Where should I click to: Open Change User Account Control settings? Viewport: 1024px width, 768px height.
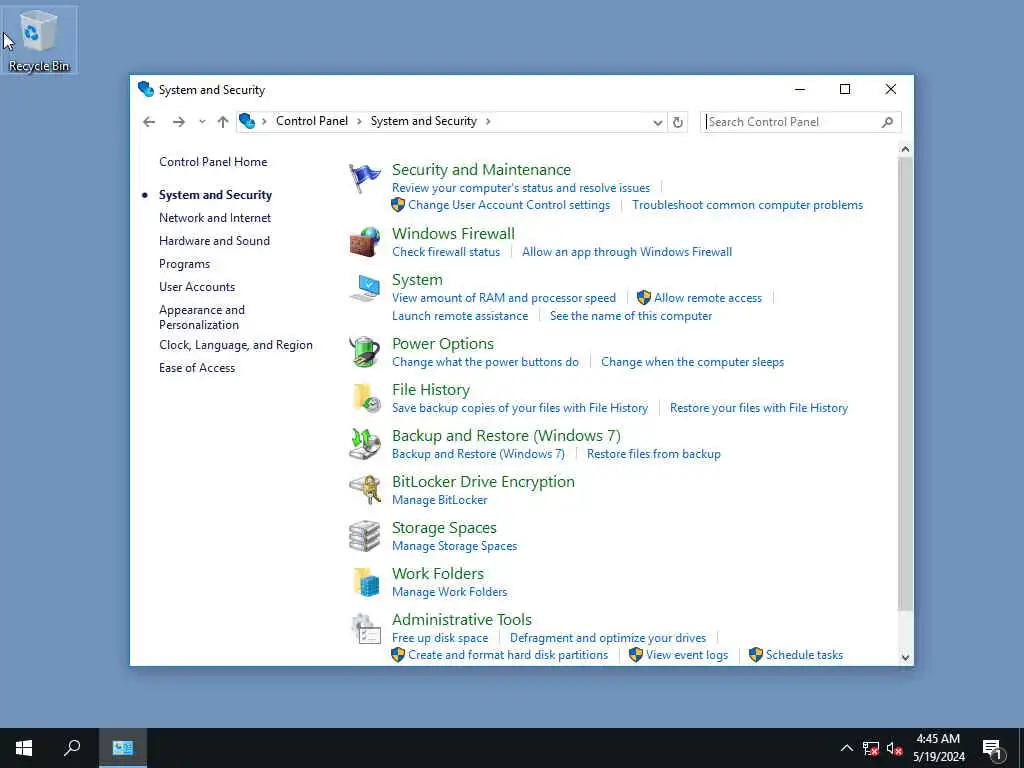[x=509, y=205]
